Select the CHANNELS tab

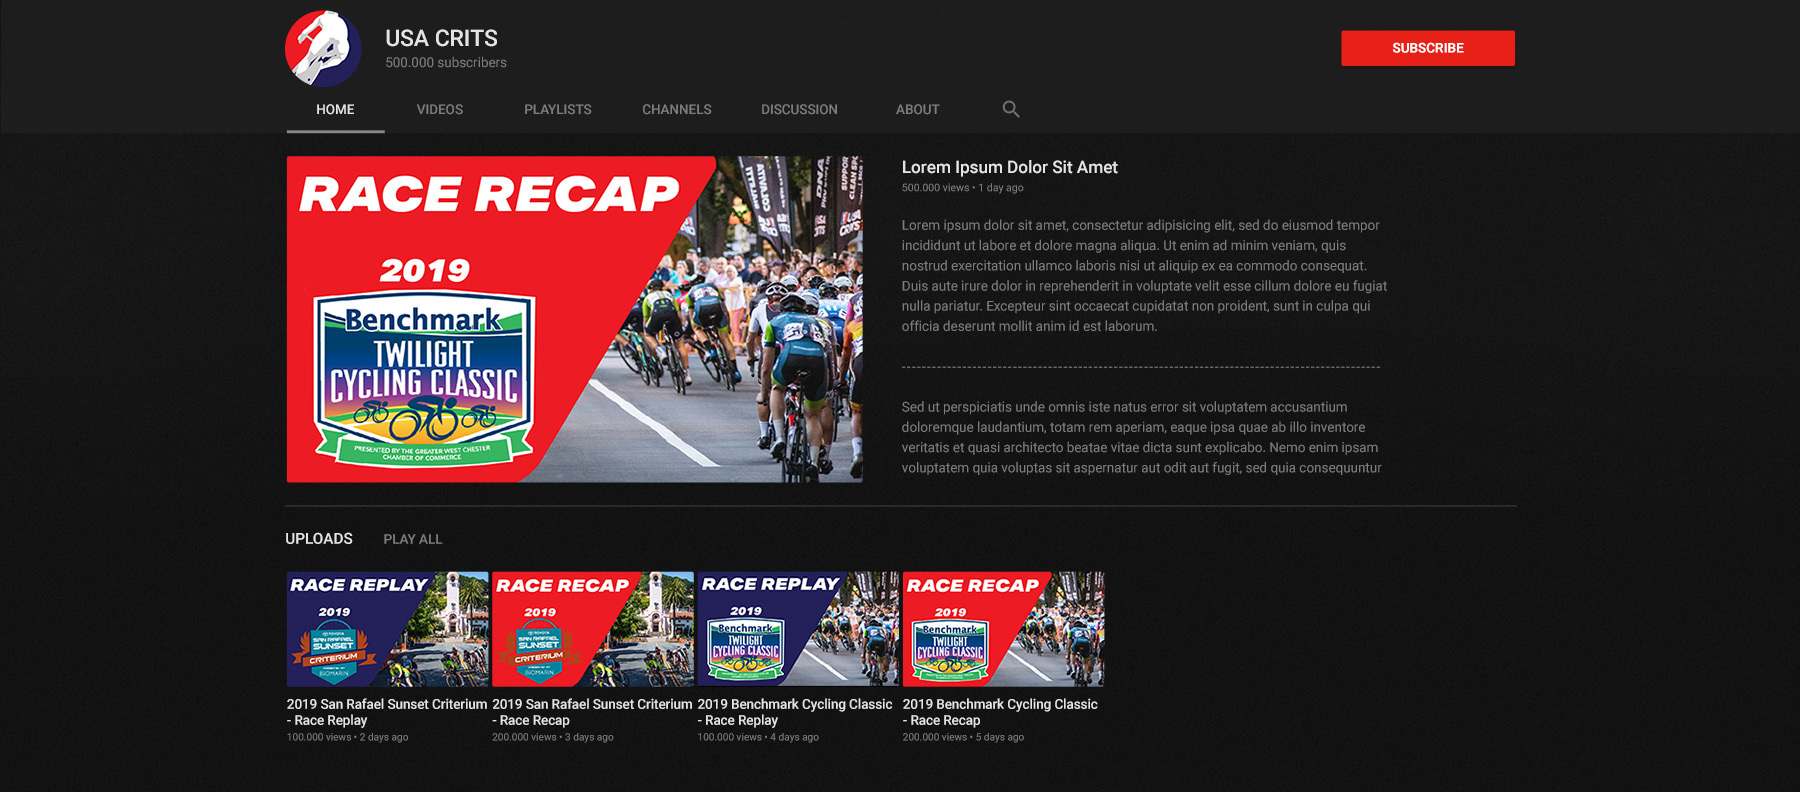pos(677,109)
